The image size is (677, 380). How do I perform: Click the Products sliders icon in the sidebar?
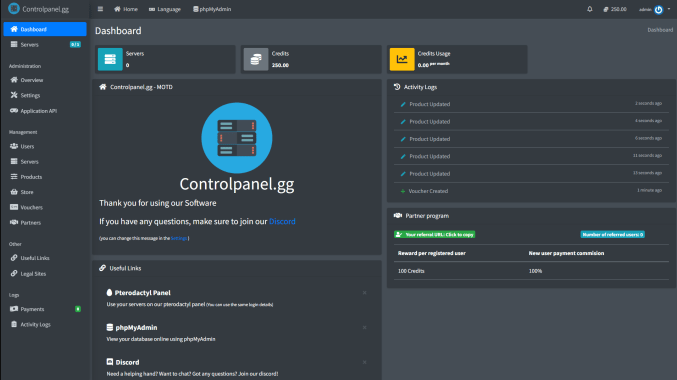14,177
